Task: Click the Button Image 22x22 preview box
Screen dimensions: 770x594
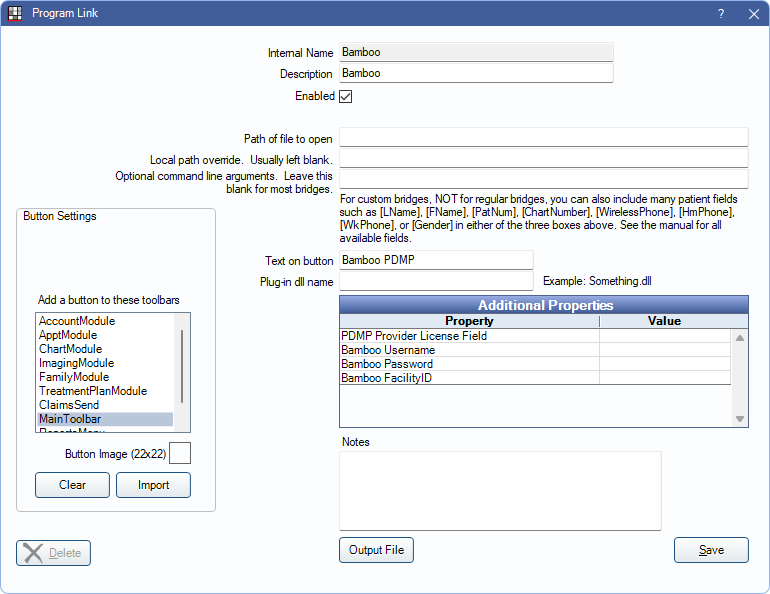Action: click(180, 454)
